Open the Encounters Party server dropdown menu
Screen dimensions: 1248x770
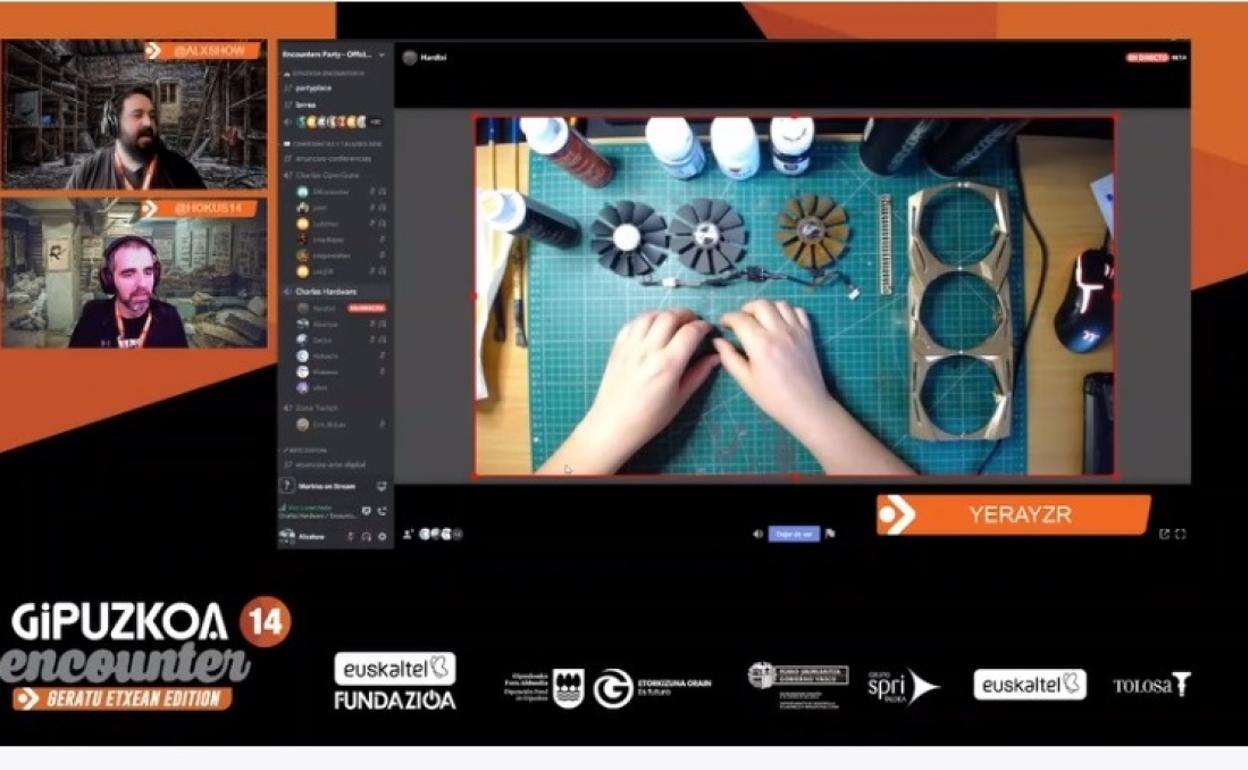click(x=382, y=54)
